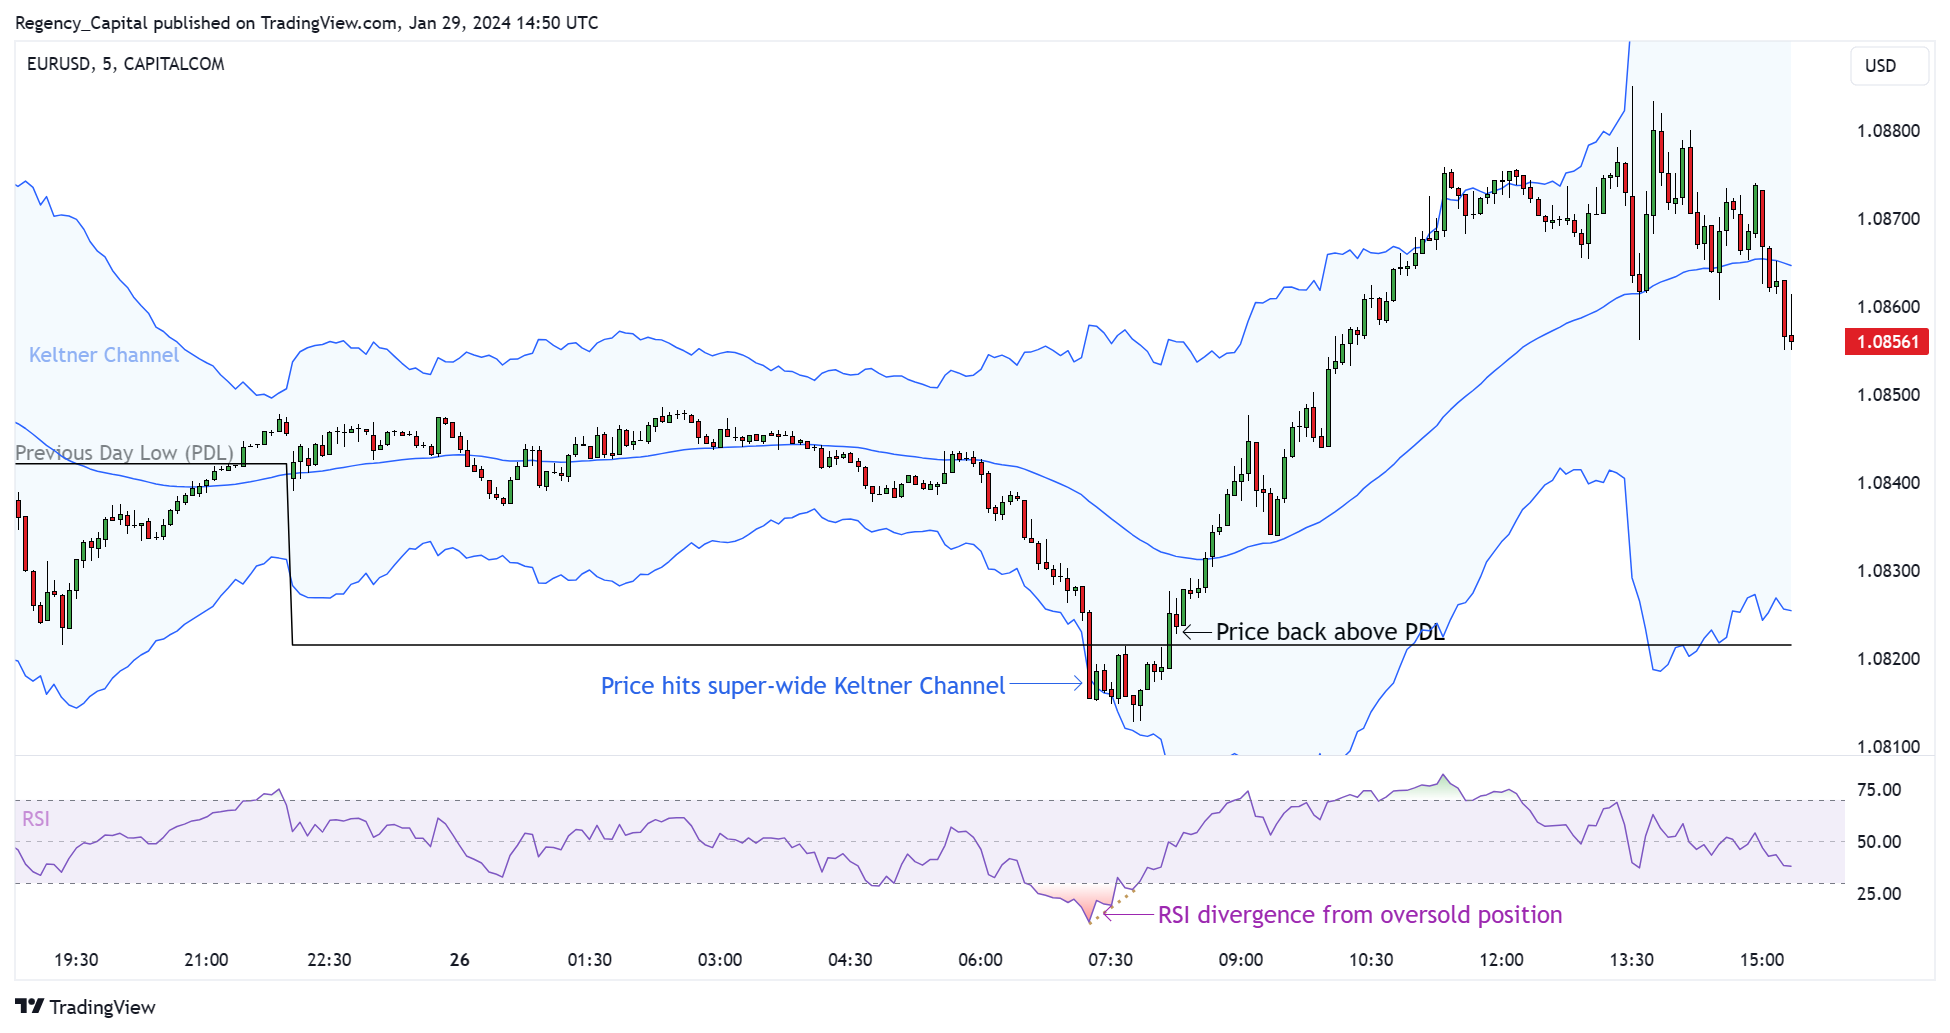This screenshot has height=1033, width=1950.
Task: Click the 19:30 time axis label
Action: [76, 960]
